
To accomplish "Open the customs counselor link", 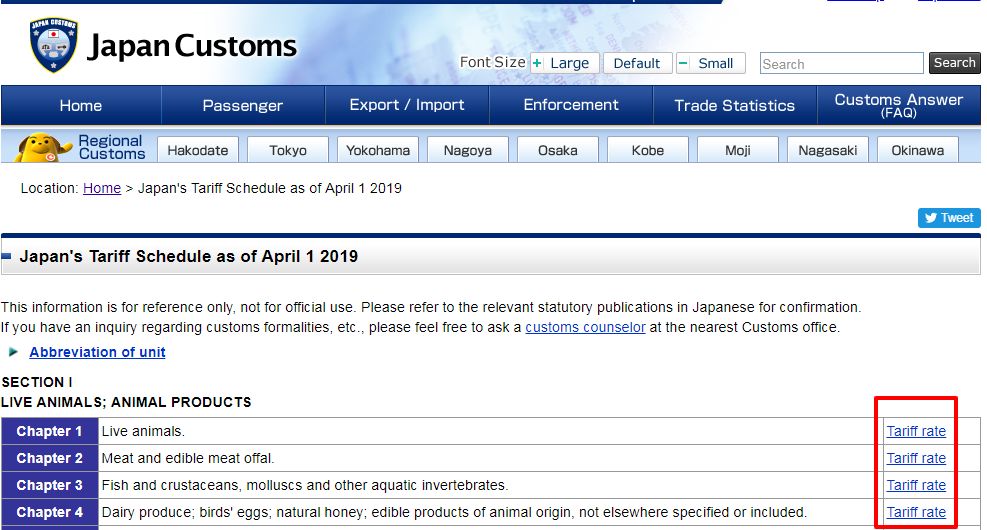I will 585,327.
